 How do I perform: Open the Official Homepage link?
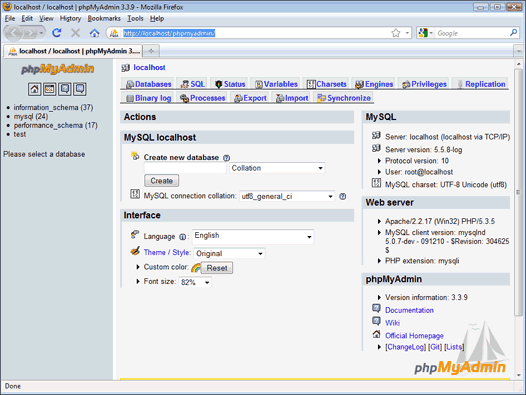tap(414, 336)
